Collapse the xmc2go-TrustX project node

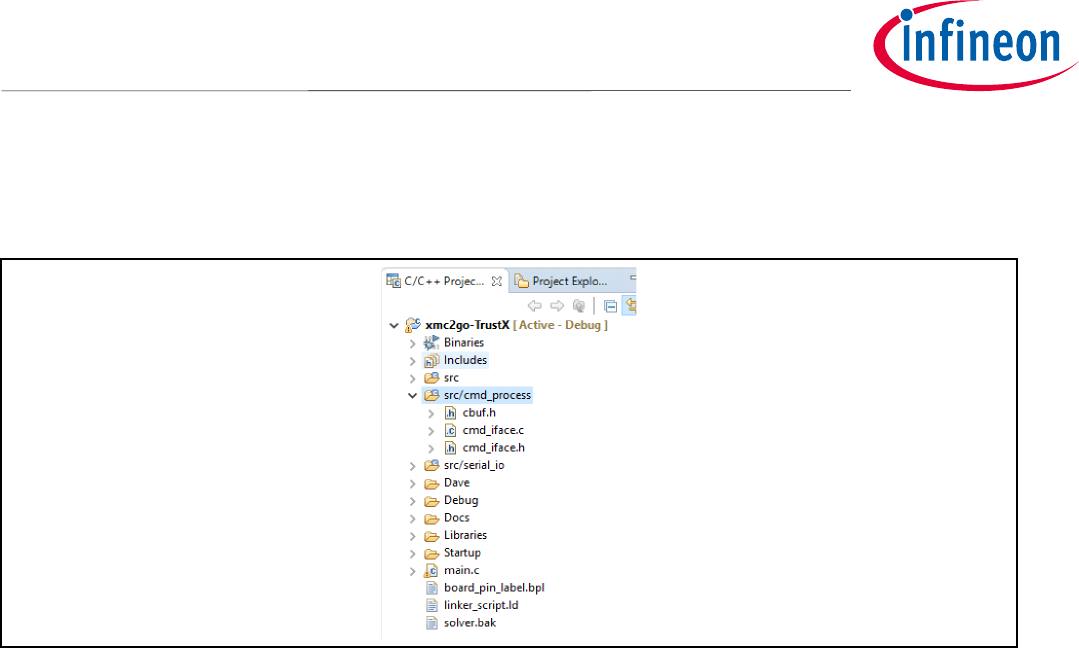(394, 325)
